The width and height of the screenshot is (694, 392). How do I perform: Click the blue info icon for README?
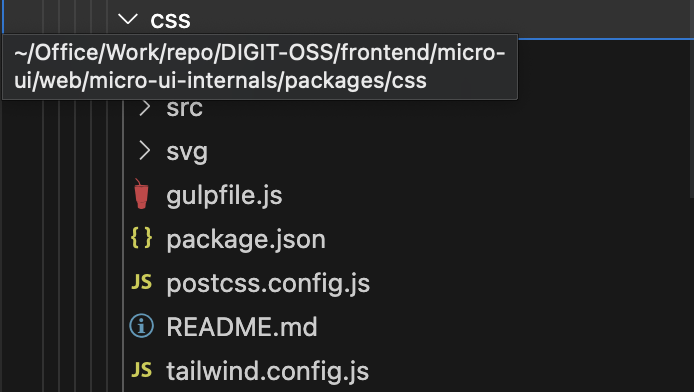(142, 326)
